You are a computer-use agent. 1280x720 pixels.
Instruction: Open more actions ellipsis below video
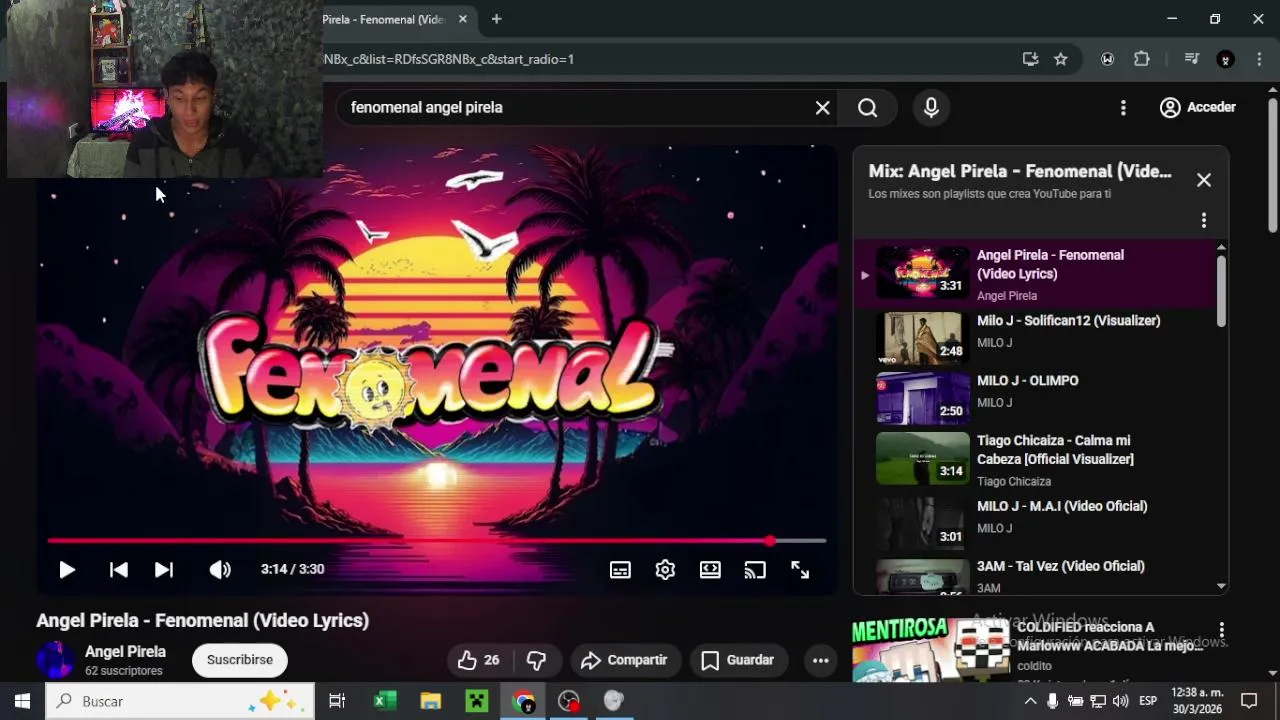[820, 660]
